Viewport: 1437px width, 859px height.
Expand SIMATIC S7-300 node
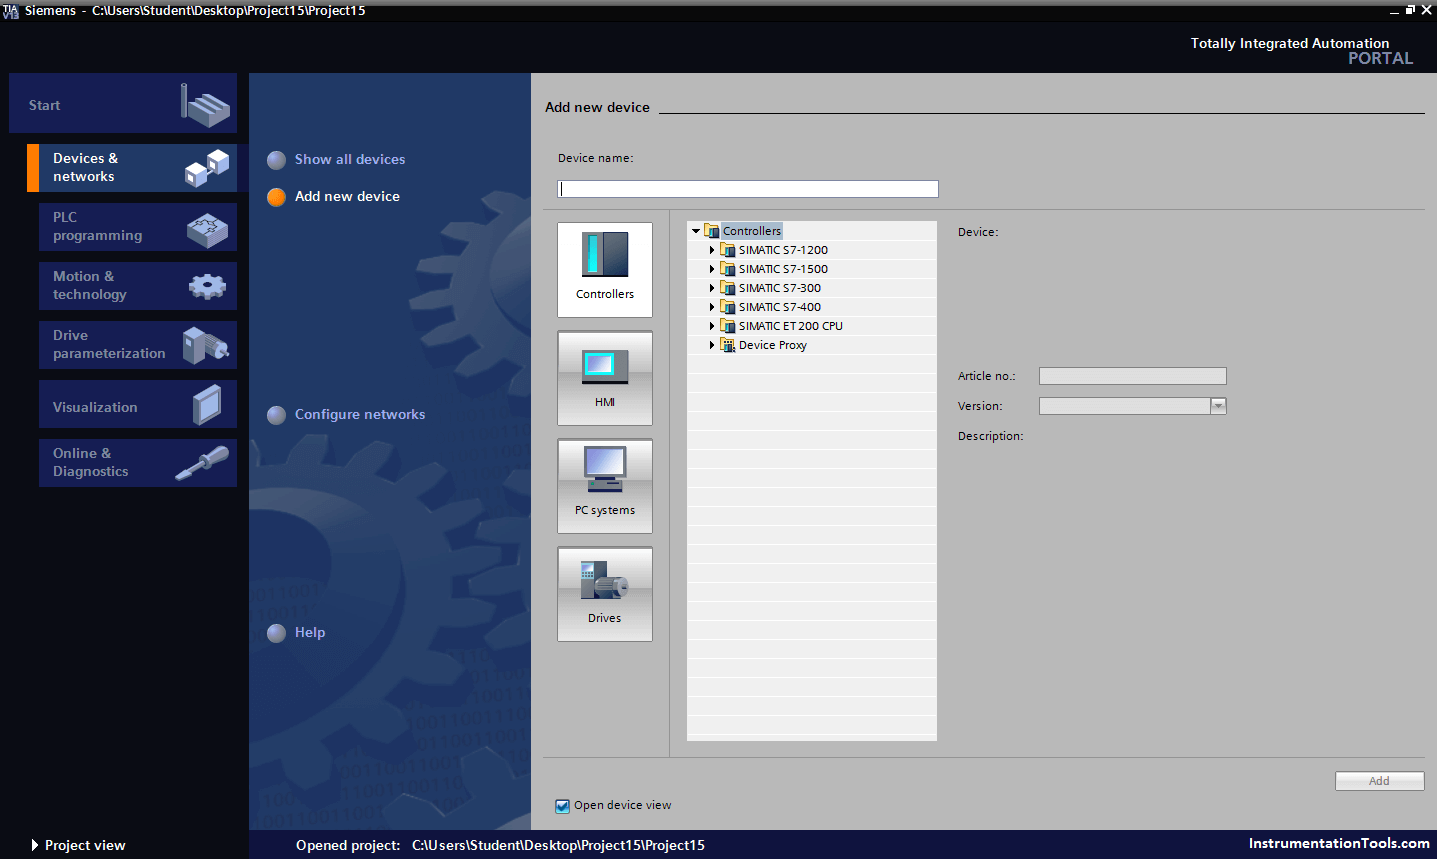pos(712,288)
